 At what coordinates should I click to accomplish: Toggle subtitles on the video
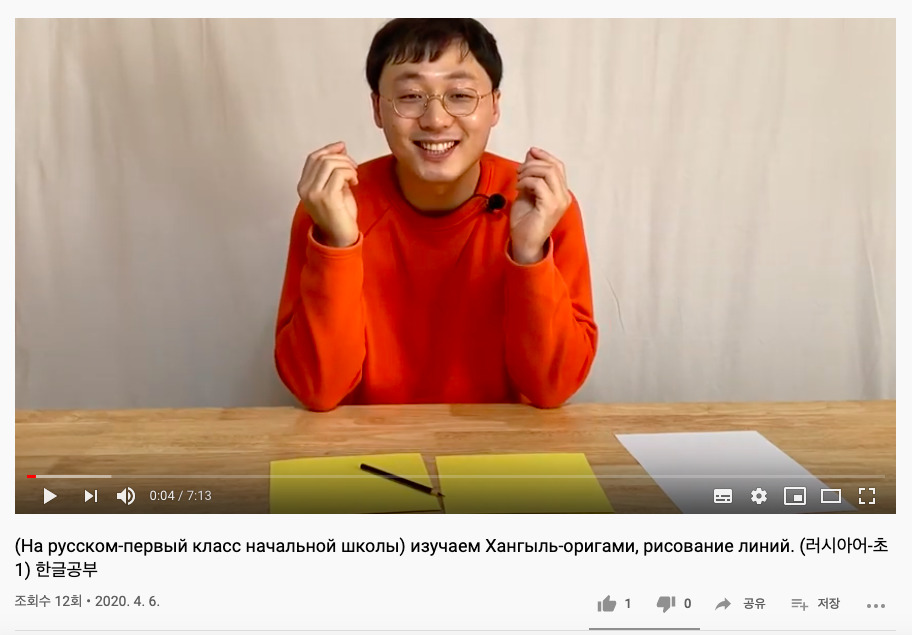tap(723, 496)
